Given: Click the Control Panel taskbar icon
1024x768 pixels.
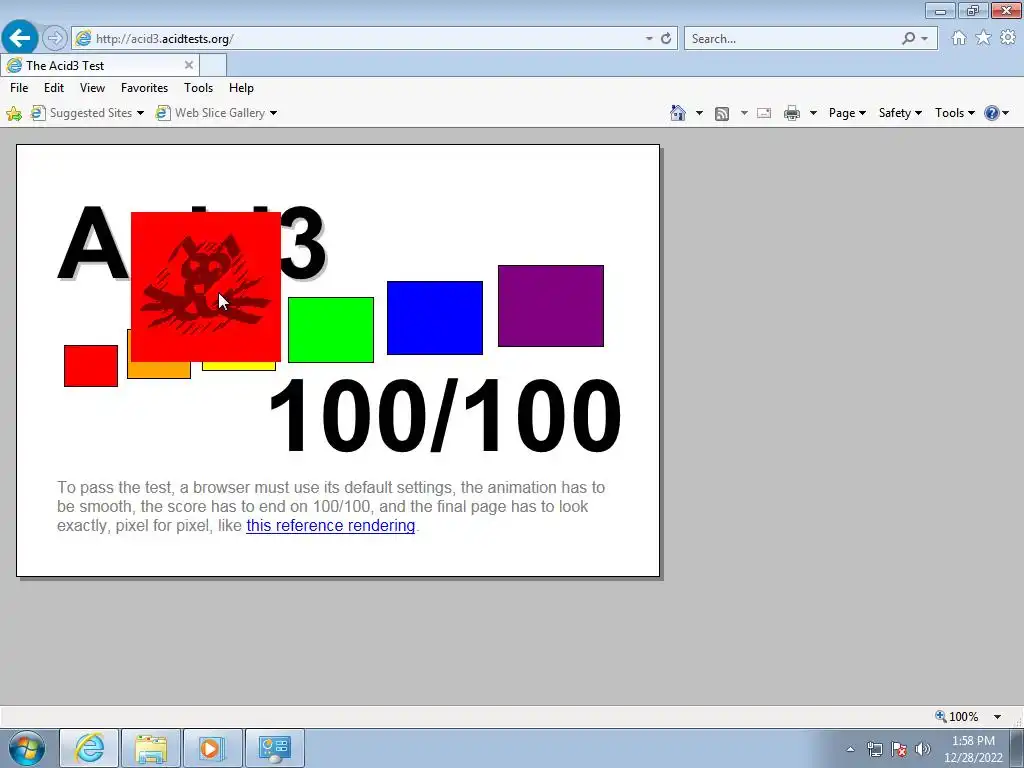Looking at the screenshot, I should [274, 748].
